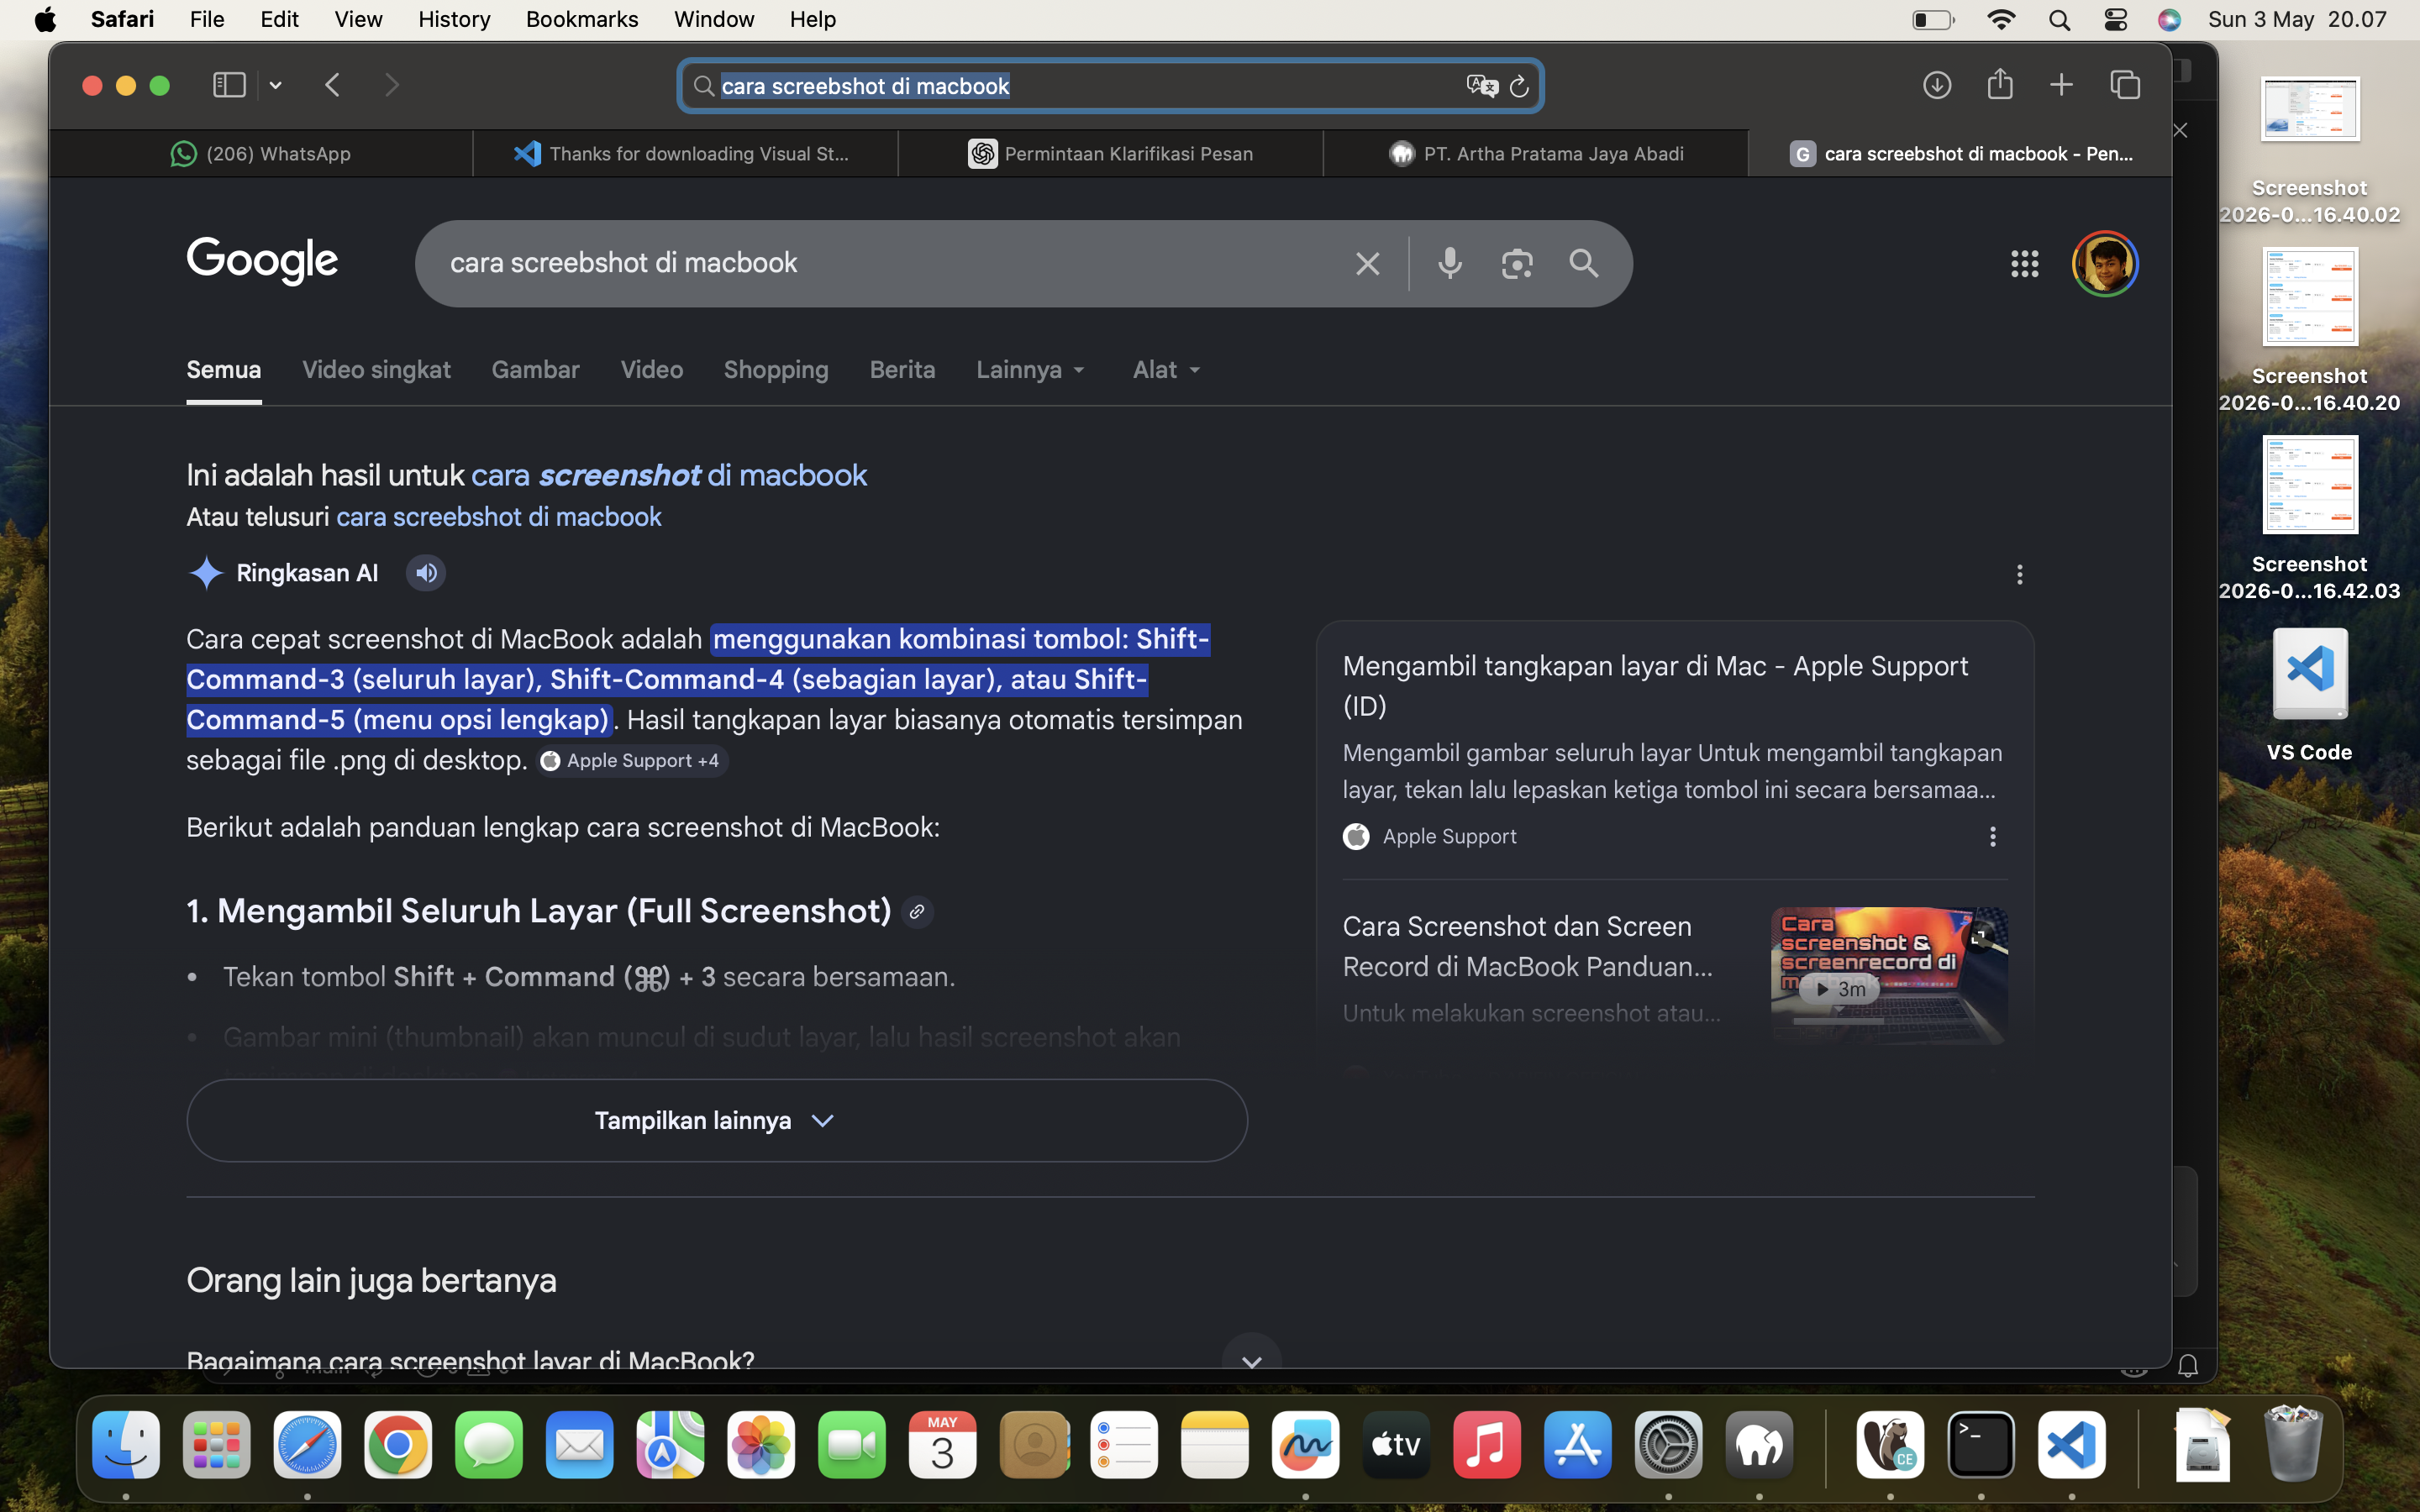The width and height of the screenshot is (2420, 1512).
Task: Open Spotlight search in menu bar
Action: (2059, 20)
